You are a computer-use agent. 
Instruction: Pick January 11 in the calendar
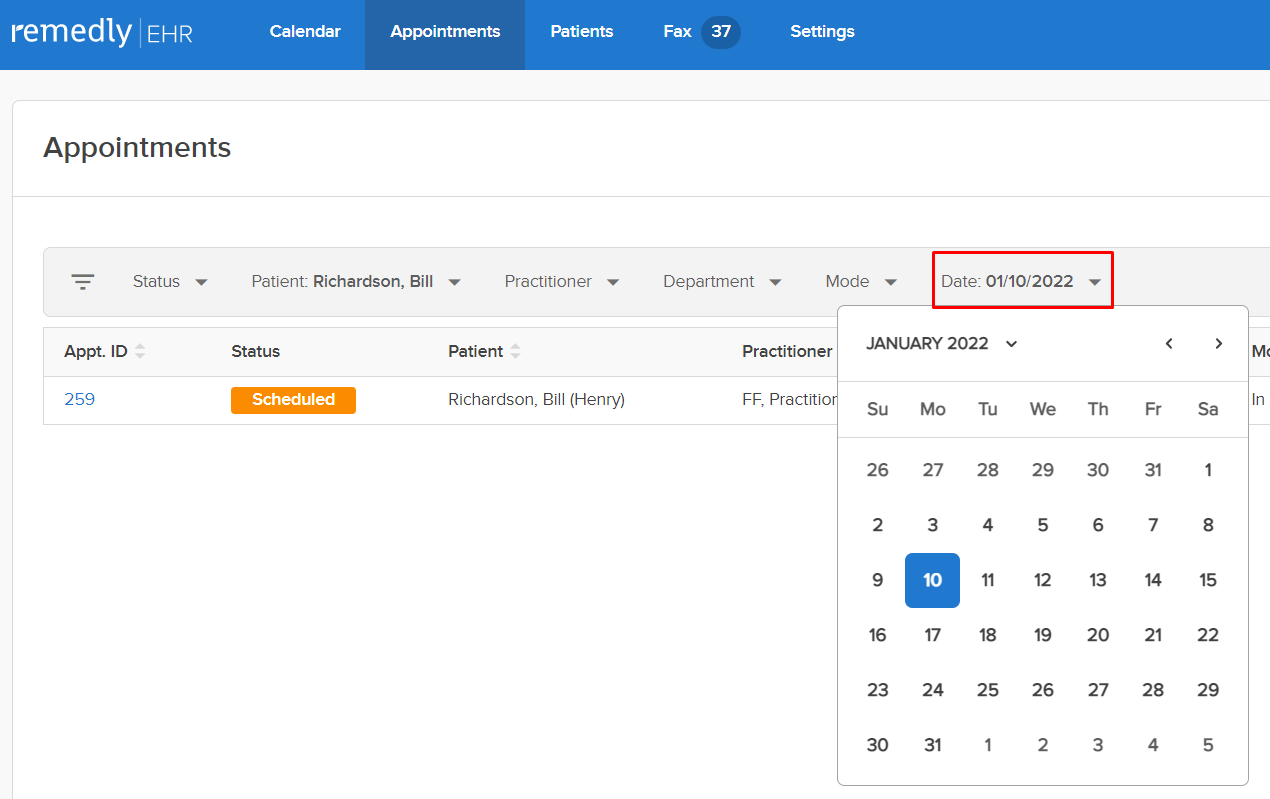click(988, 580)
